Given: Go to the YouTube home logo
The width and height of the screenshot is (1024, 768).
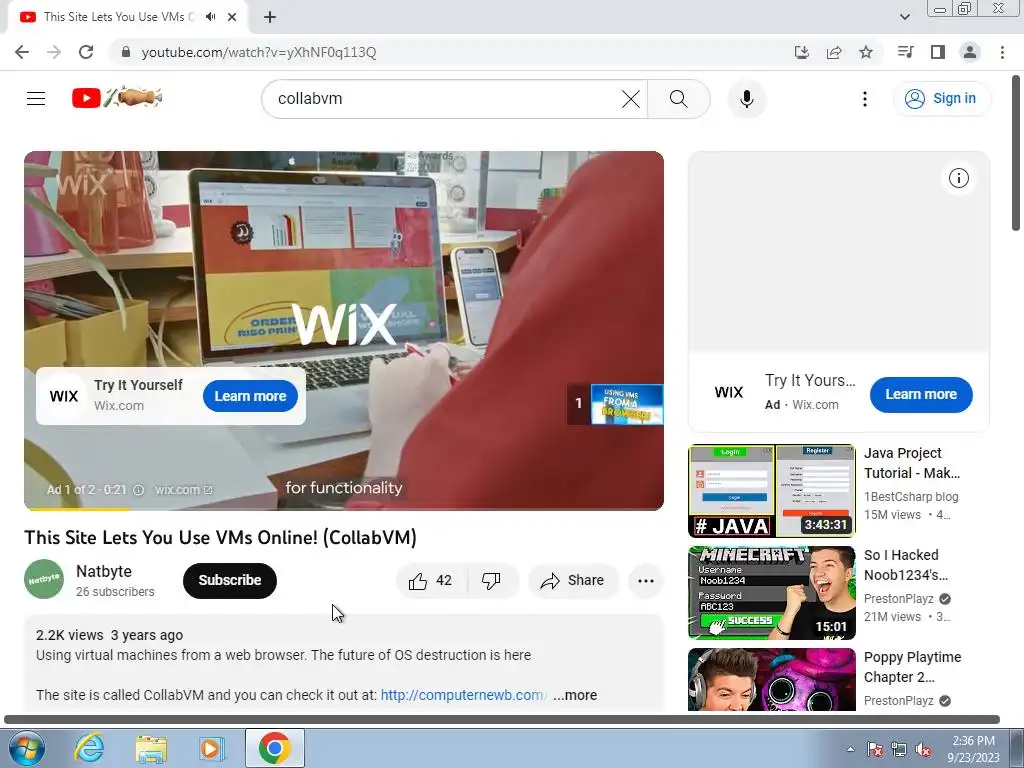Looking at the screenshot, I should [117, 98].
